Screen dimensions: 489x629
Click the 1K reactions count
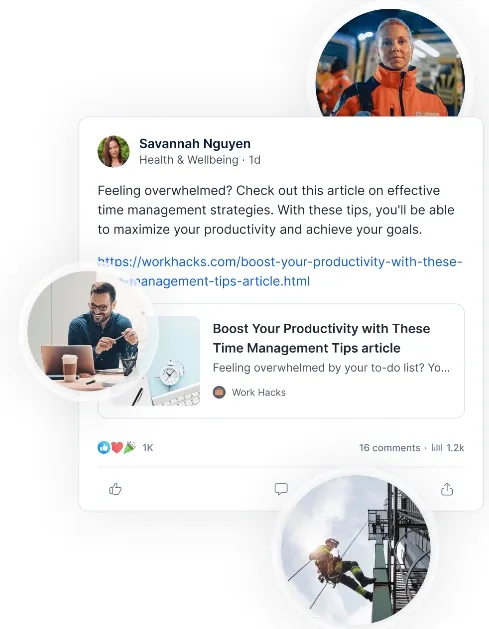click(x=148, y=448)
